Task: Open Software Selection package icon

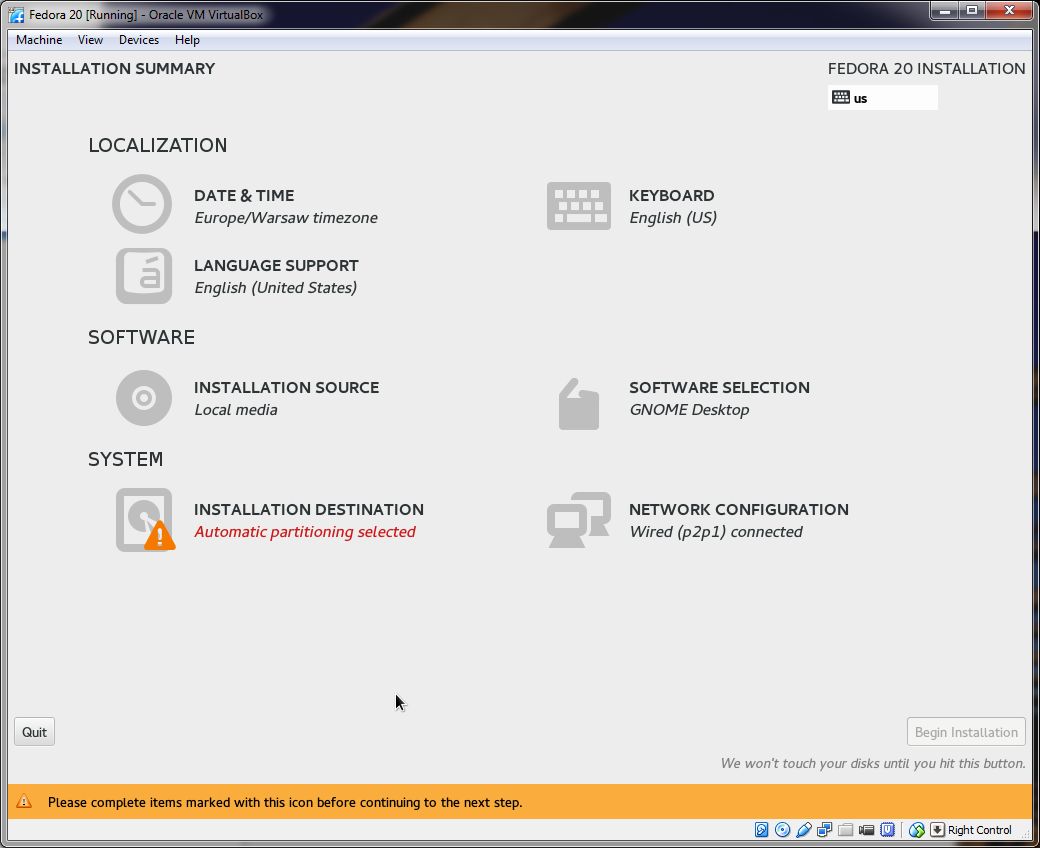Action: (578, 404)
